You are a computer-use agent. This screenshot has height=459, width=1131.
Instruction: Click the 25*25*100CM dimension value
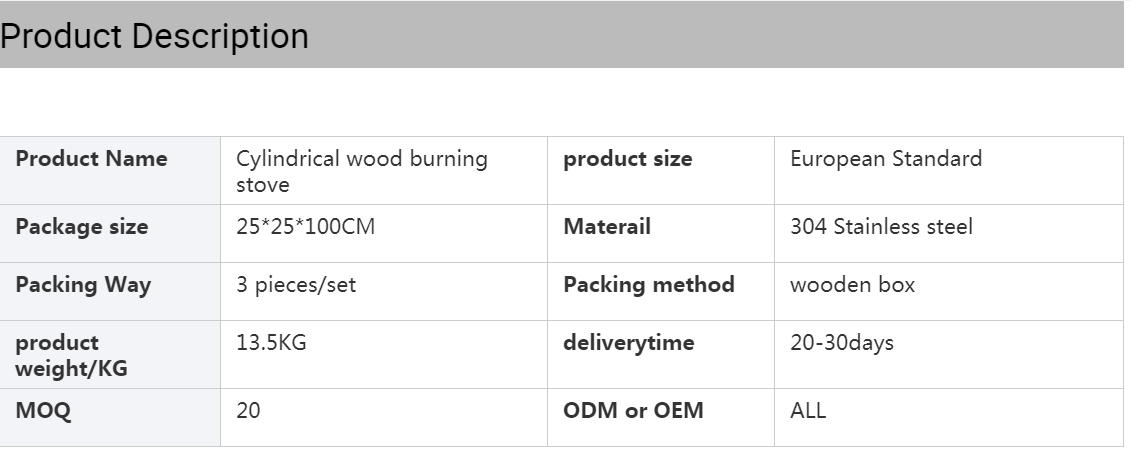pyautogui.click(x=305, y=227)
